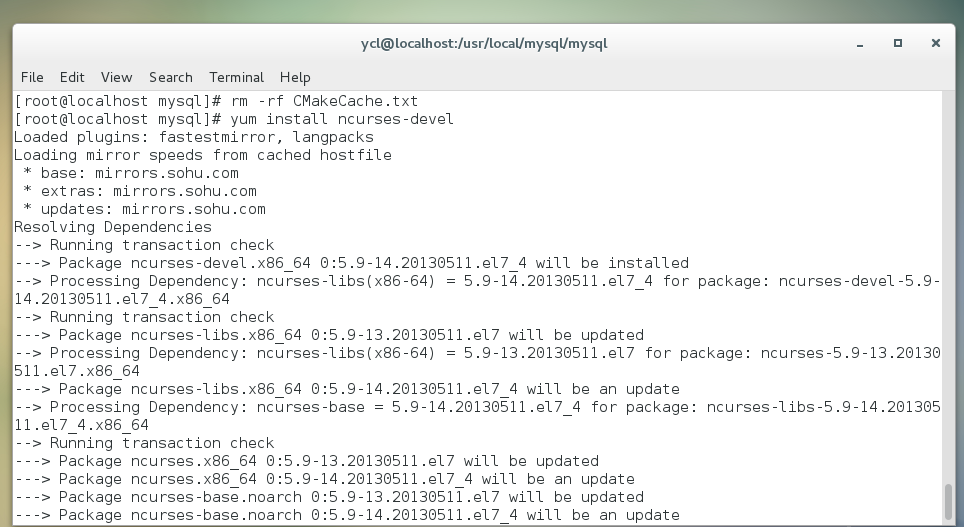The height and width of the screenshot is (527, 964).
Task: Click the updates: mirrors.sohu.com line
Action: pyautogui.click(x=144, y=209)
